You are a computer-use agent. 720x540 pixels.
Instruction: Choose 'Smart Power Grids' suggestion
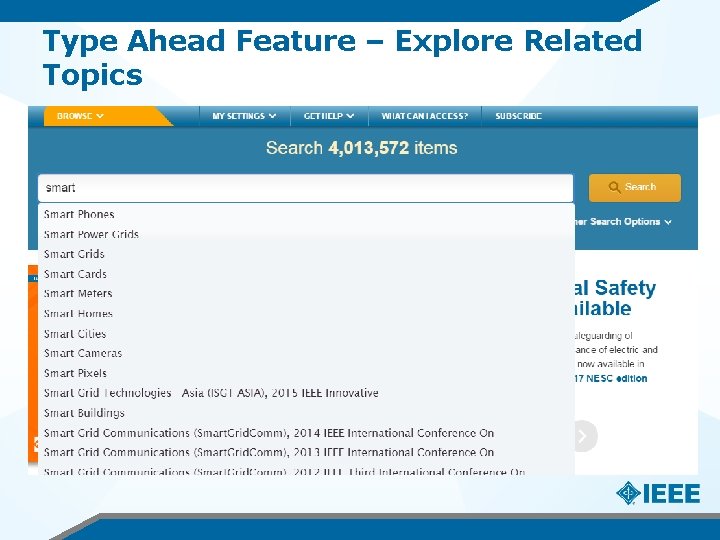point(306,234)
